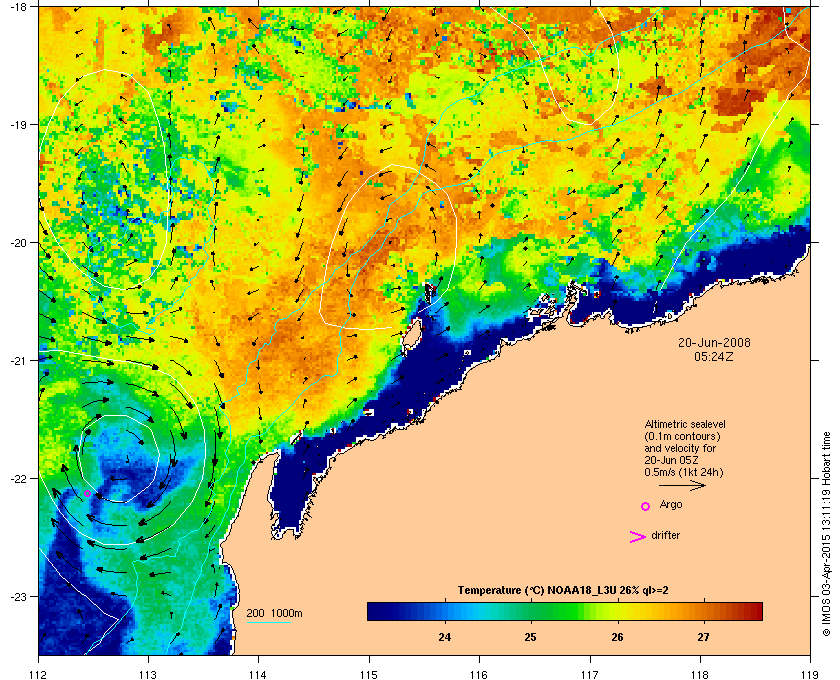Click the '0.5m/s (1kt 24h)' scale text
The image size is (840, 680).
point(684,473)
